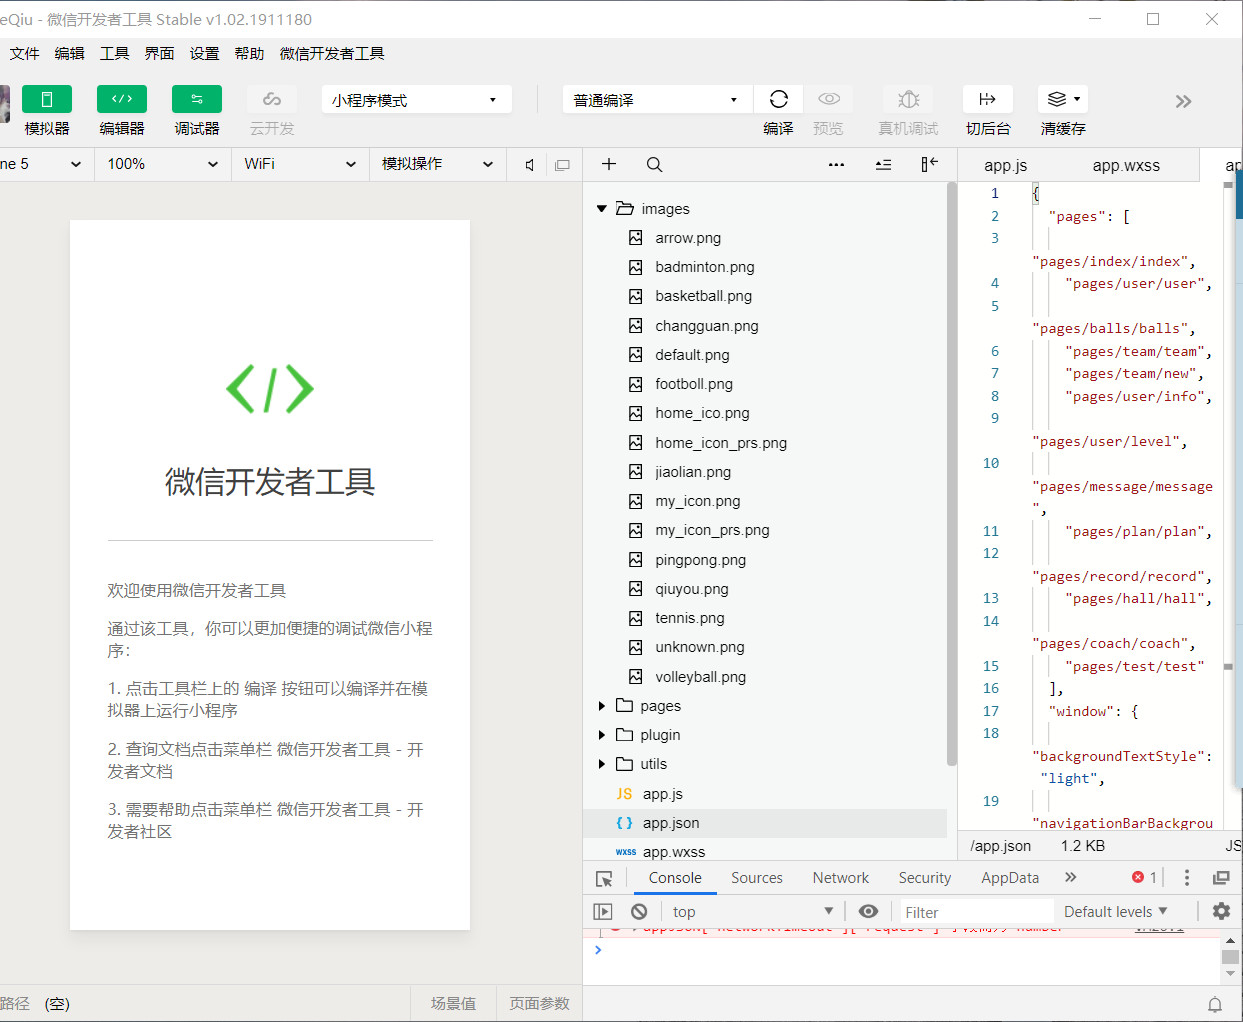Collapse the images folder
The image size is (1243, 1022).
[x=602, y=209]
